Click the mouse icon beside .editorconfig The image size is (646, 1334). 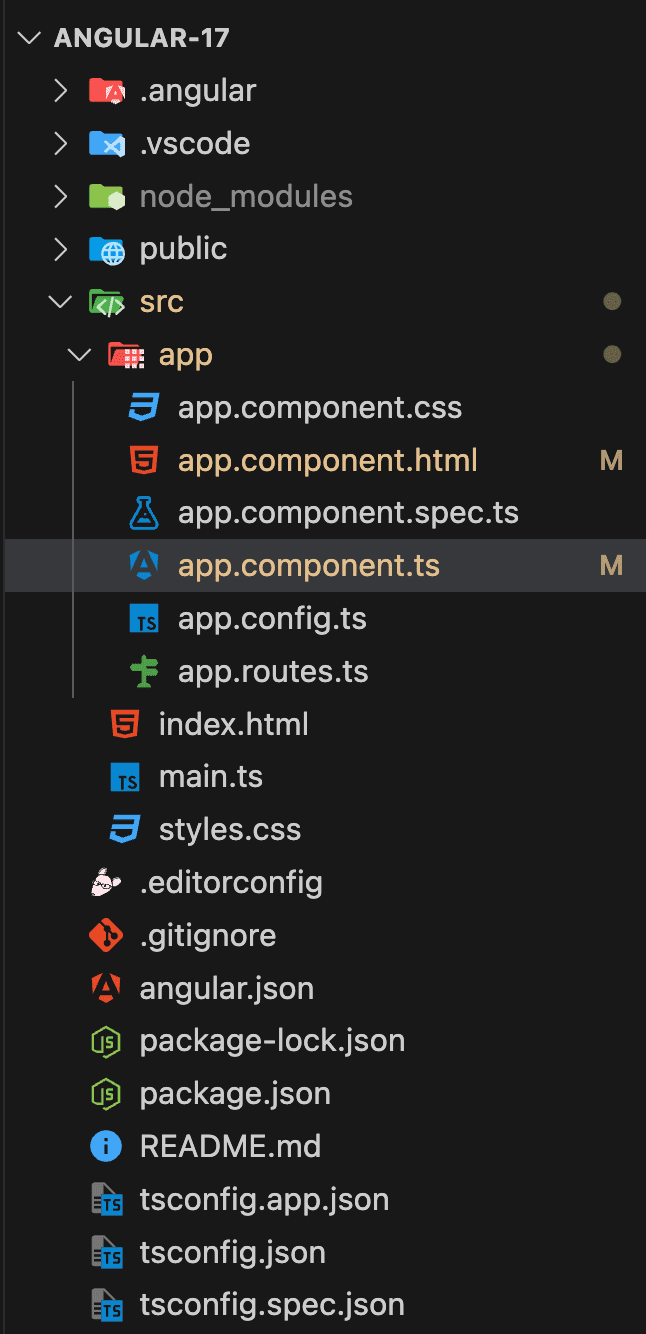click(105, 882)
